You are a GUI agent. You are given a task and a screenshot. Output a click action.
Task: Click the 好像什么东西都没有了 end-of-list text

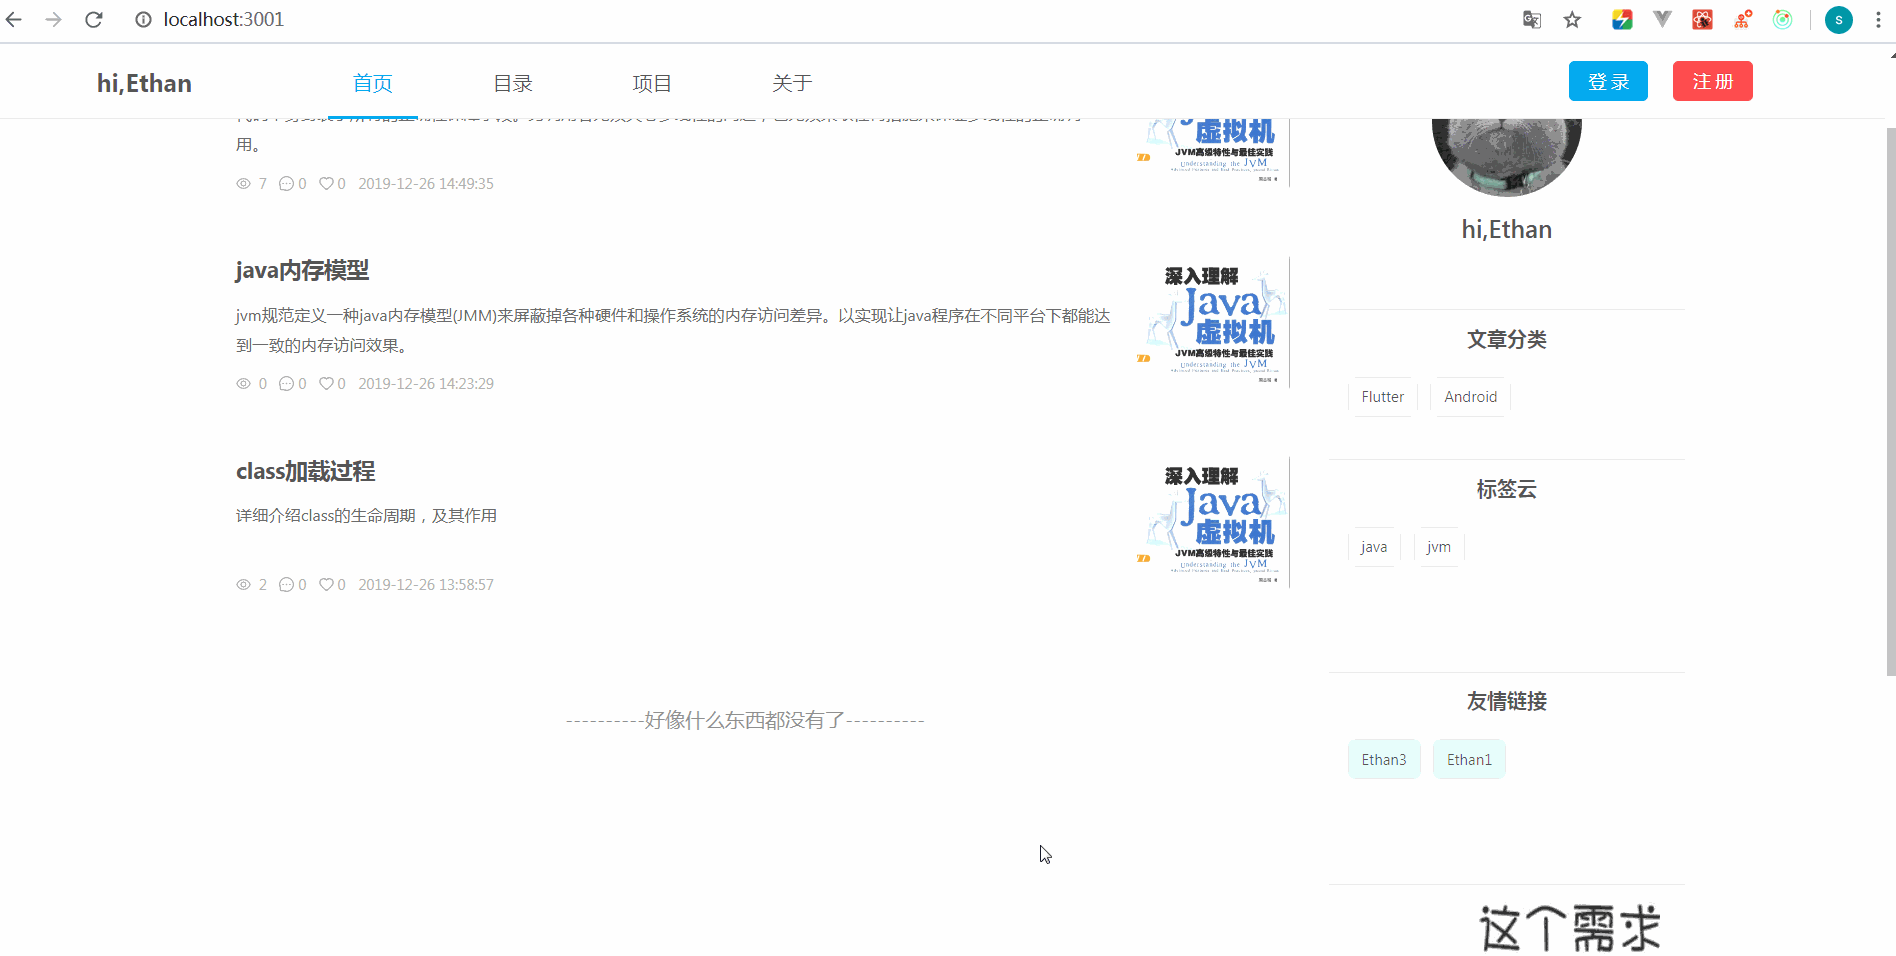[745, 720]
